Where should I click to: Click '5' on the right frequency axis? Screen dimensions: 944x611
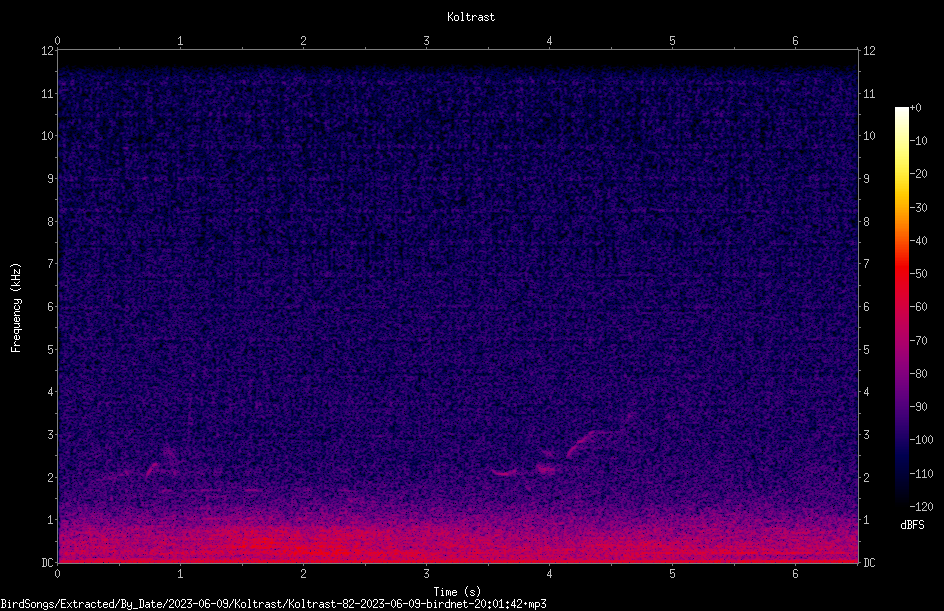tap(866, 349)
